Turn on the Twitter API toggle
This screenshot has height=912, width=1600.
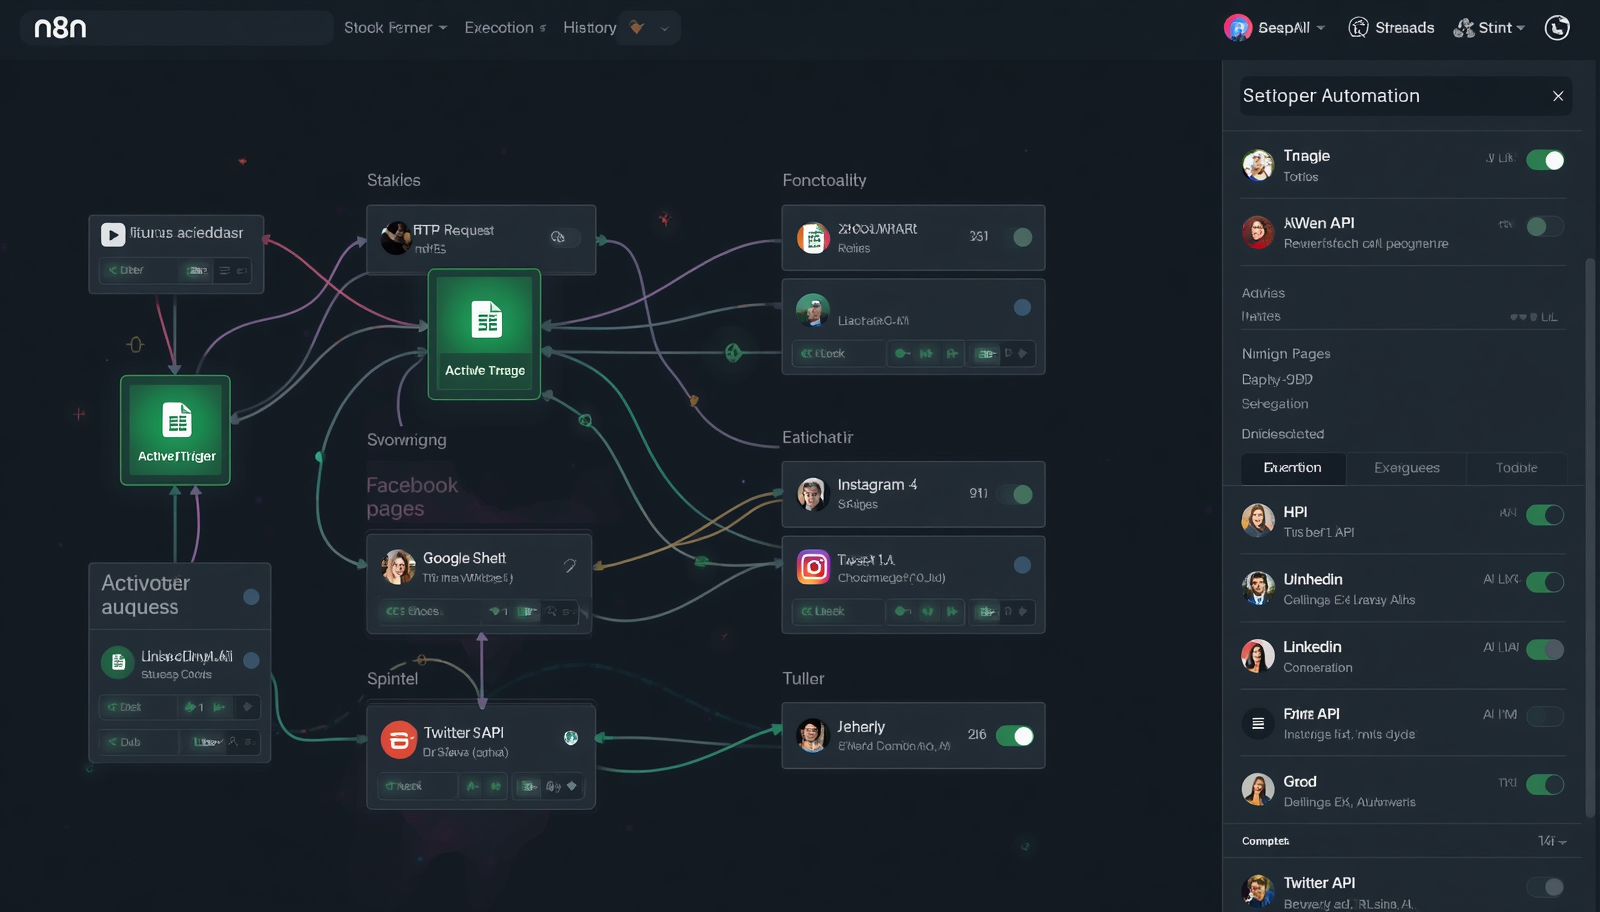click(1545, 887)
